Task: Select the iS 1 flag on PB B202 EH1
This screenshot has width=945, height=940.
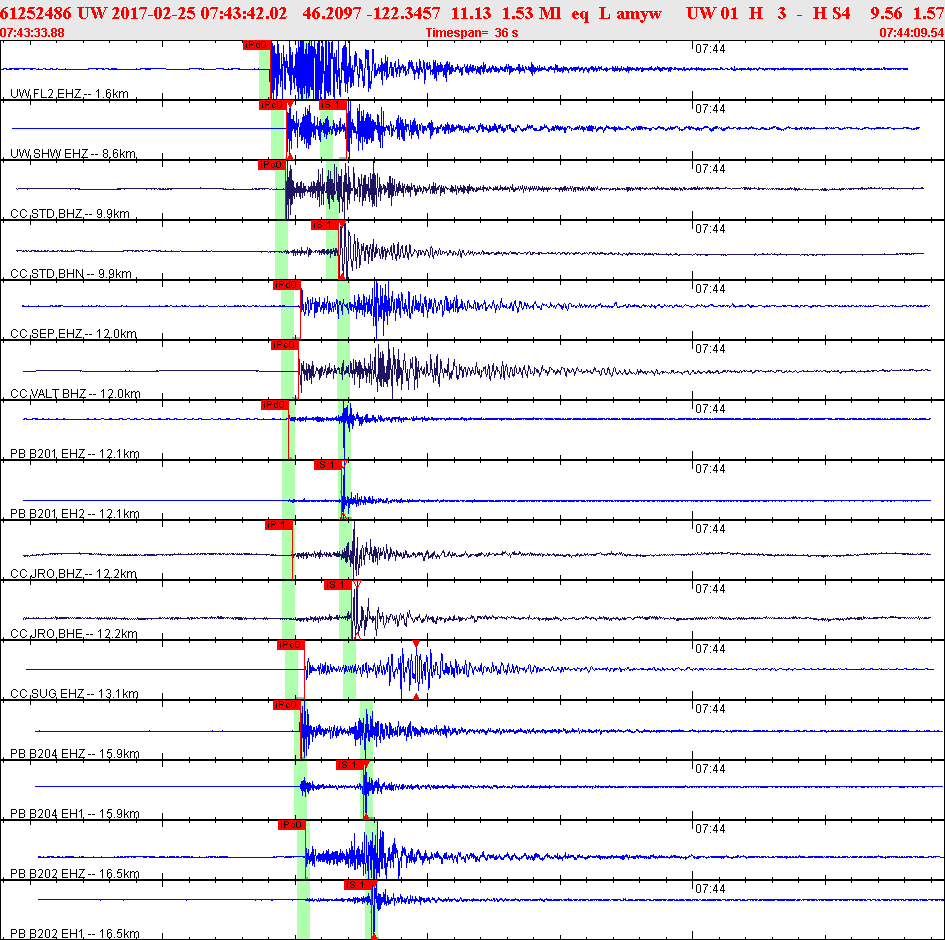Action: 357,885
